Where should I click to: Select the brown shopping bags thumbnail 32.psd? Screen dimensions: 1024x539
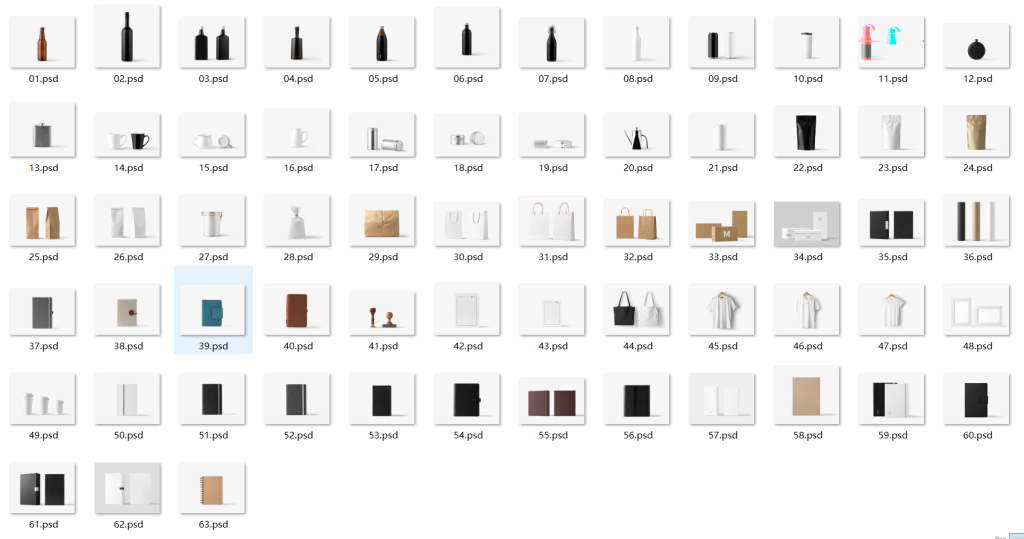(x=637, y=222)
